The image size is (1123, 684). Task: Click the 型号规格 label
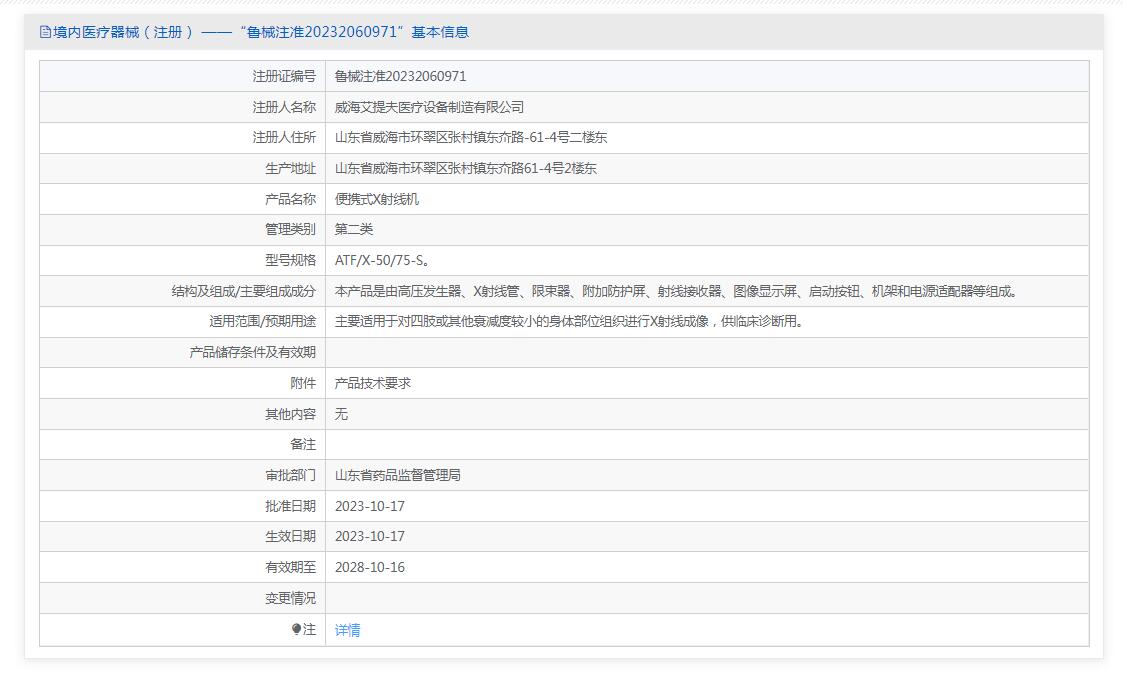[x=290, y=260]
